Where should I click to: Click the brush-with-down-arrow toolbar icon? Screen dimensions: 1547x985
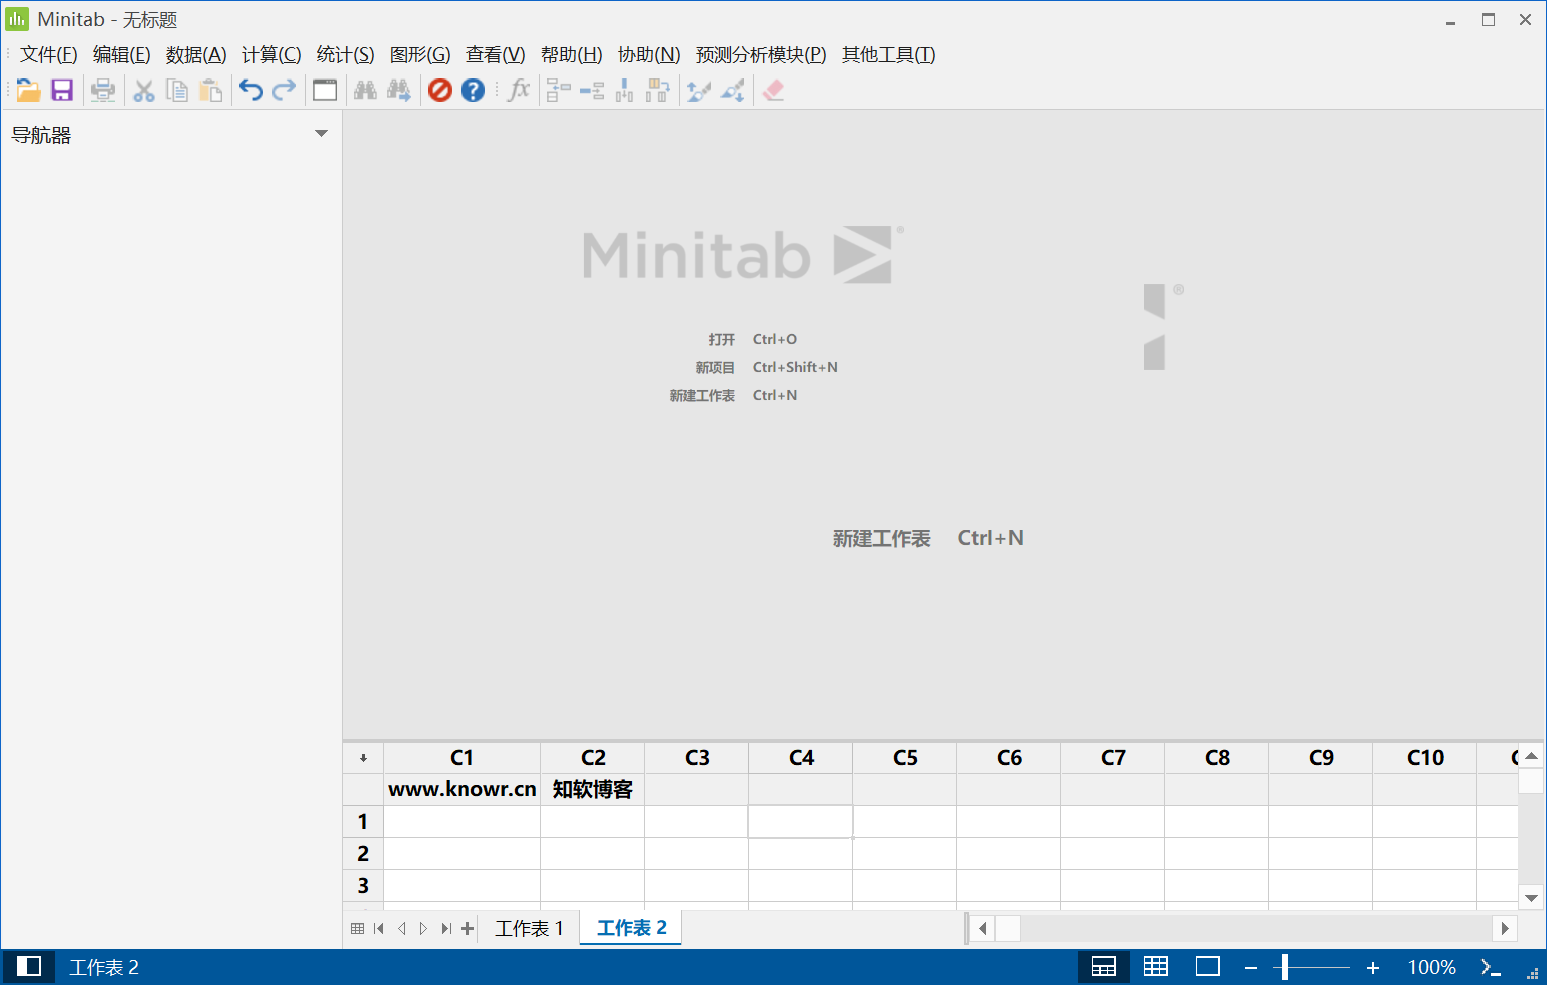(x=733, y=91)
